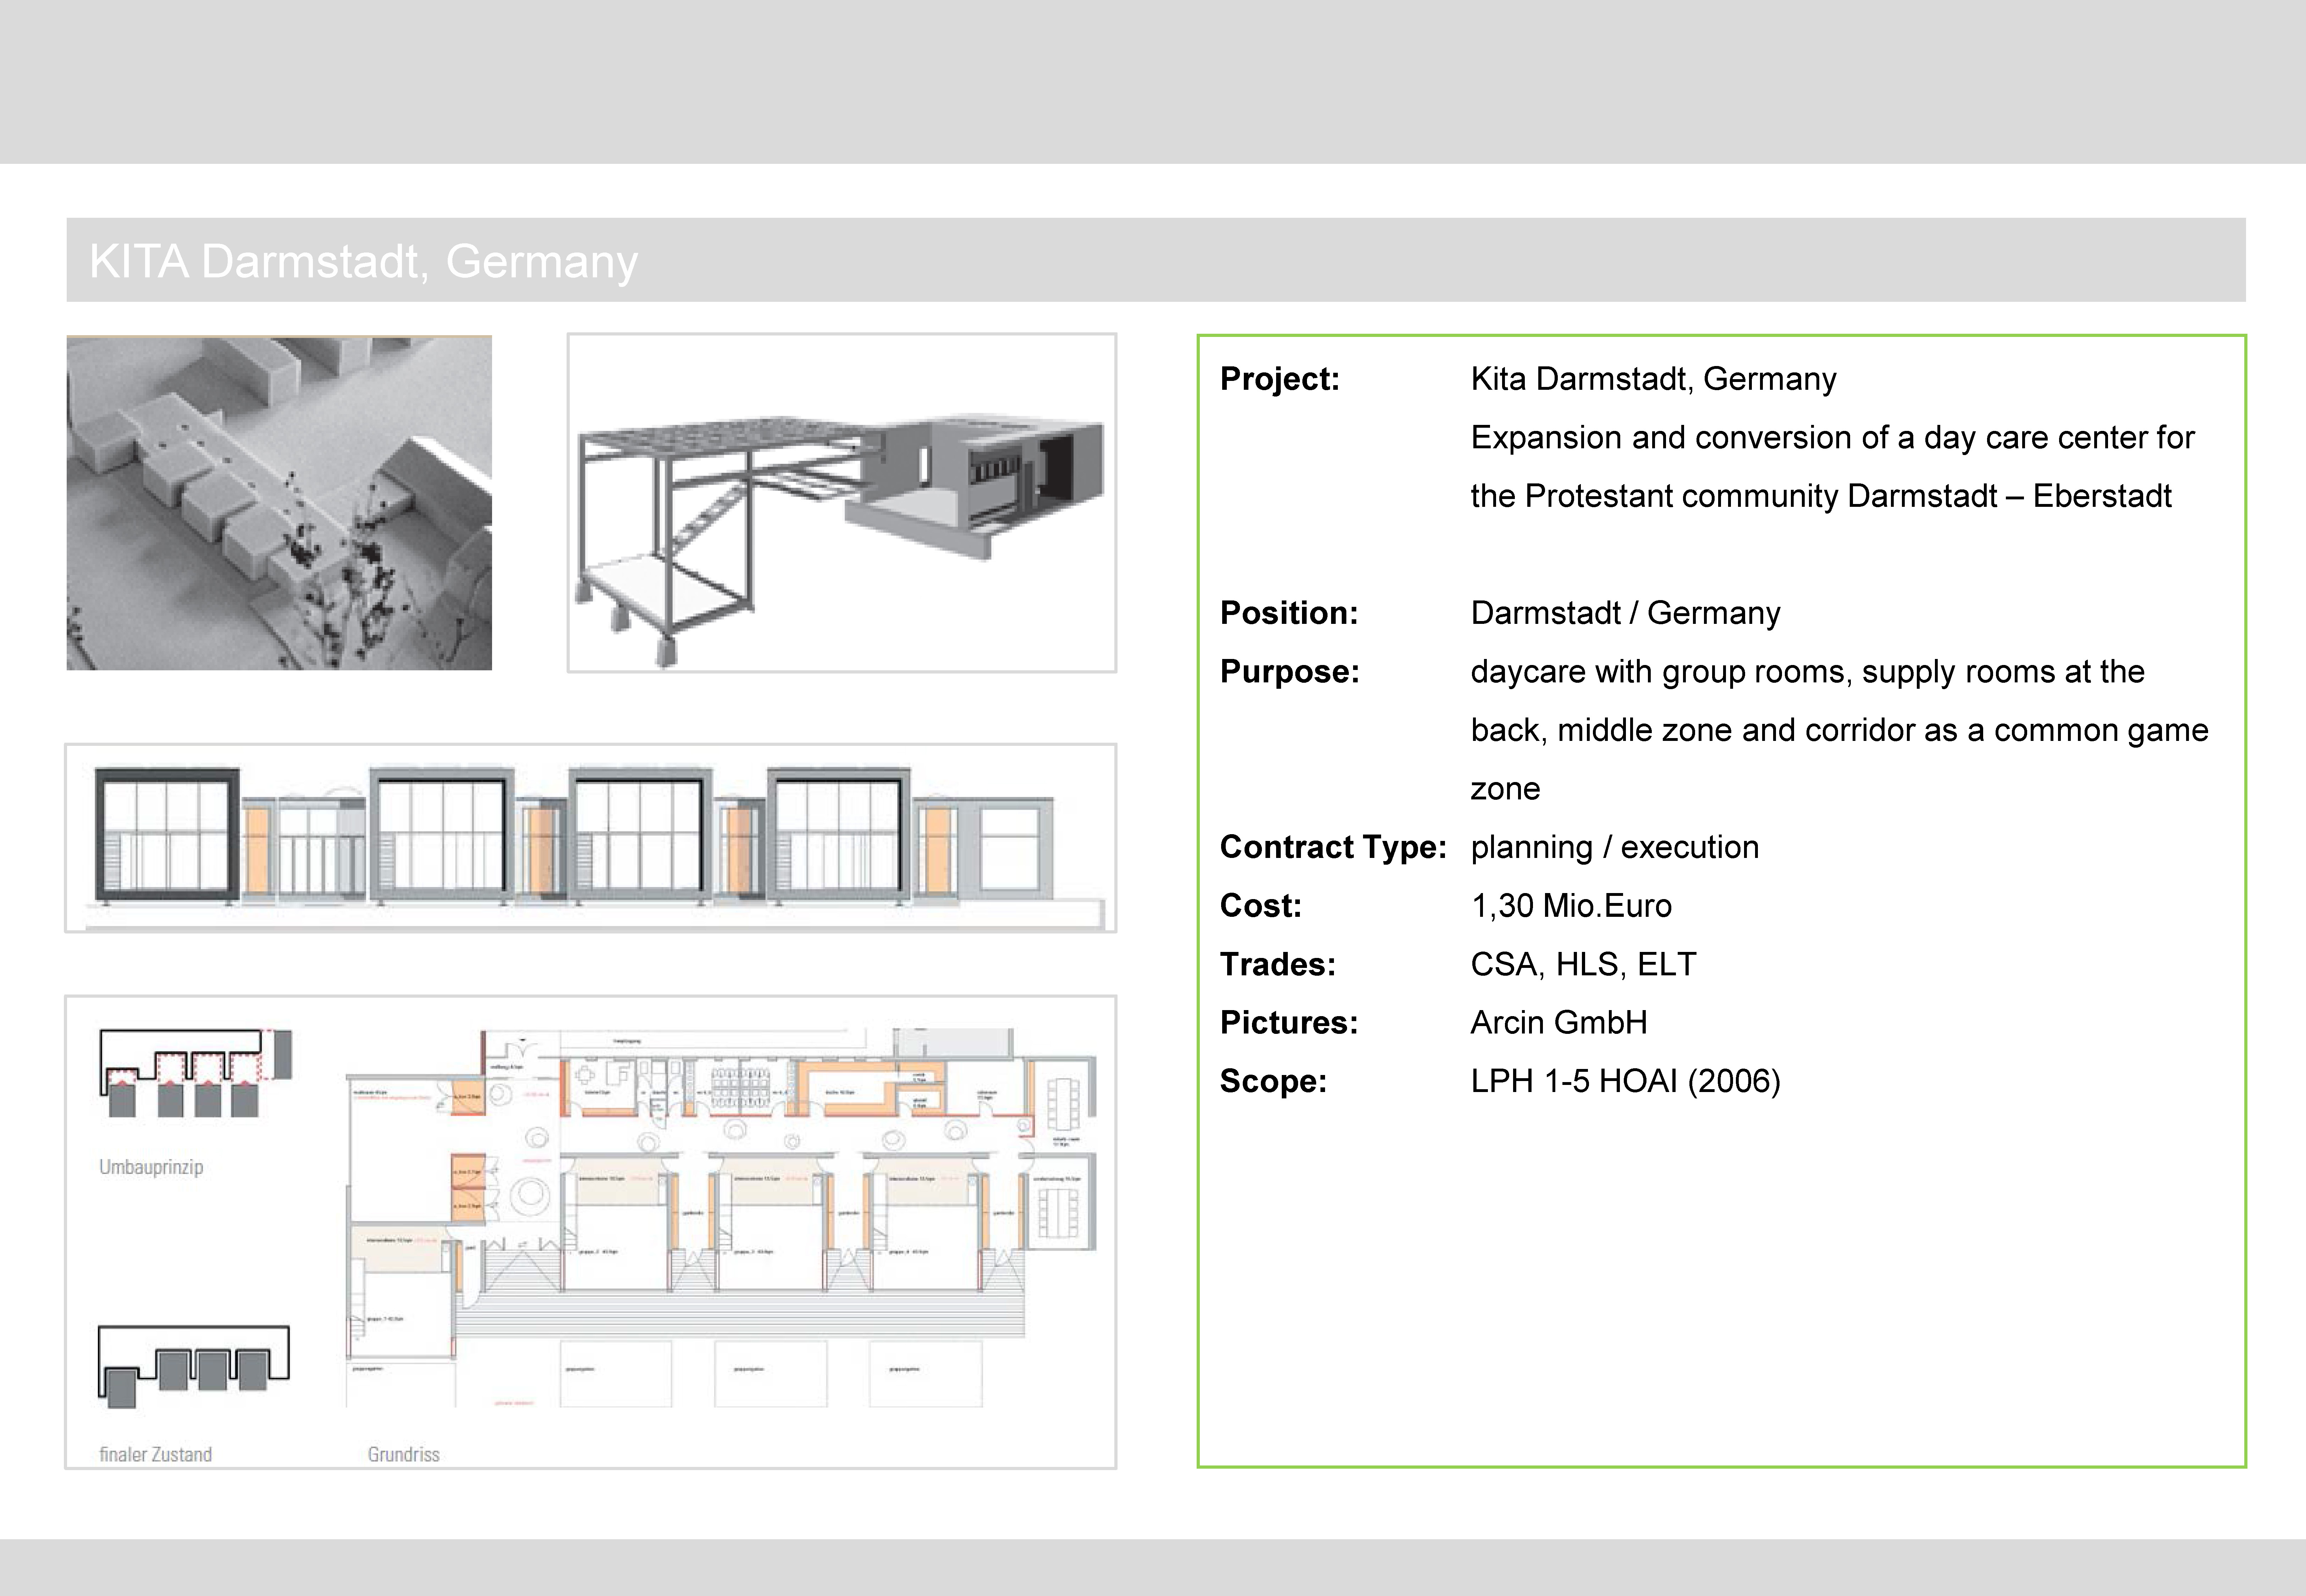Click 'Arcin GmbH' pictures credit
This screenshot has width=2306, height=1596.
tap(1558, 1023)
